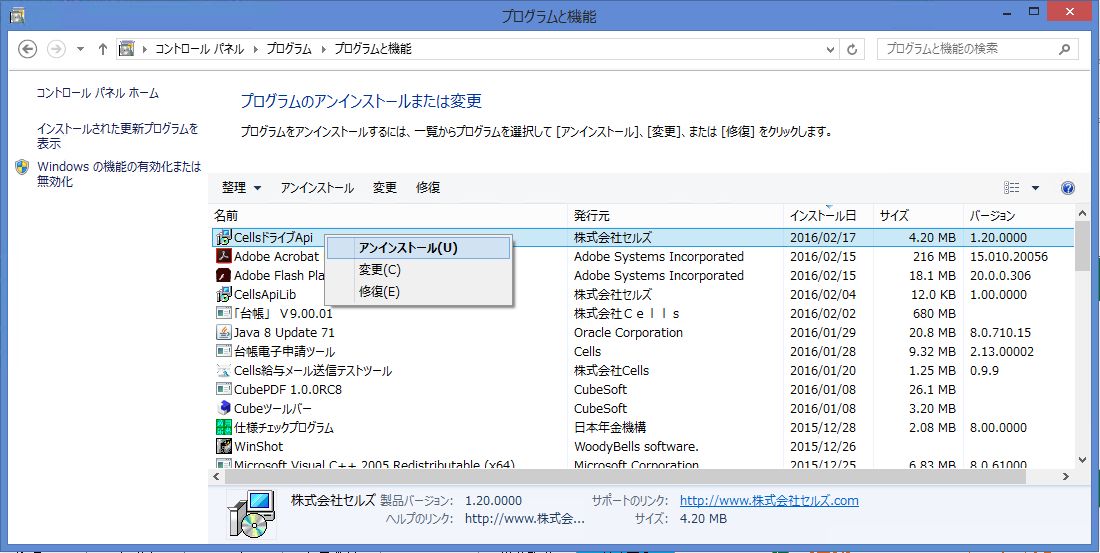Viewport: 1100px width, 553px height.
Task: Click the Cells給与メール送信テストツール icon
Action: pos(224,370)
